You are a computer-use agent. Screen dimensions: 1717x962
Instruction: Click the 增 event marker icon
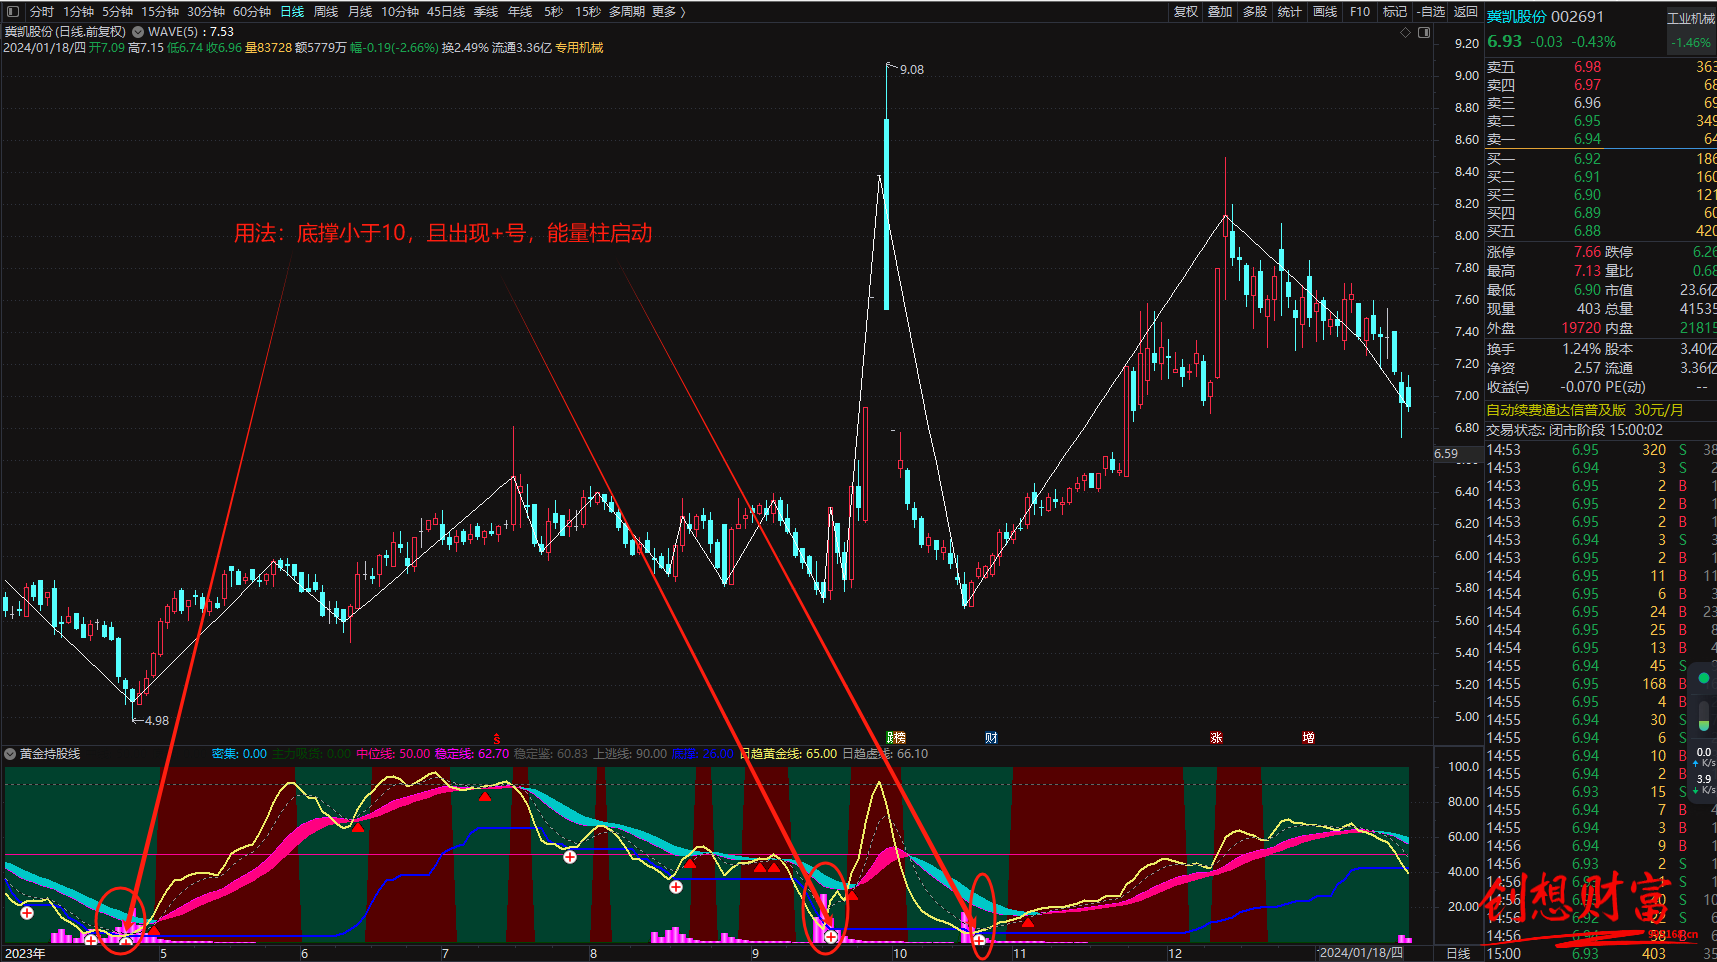pos(1308,738)
